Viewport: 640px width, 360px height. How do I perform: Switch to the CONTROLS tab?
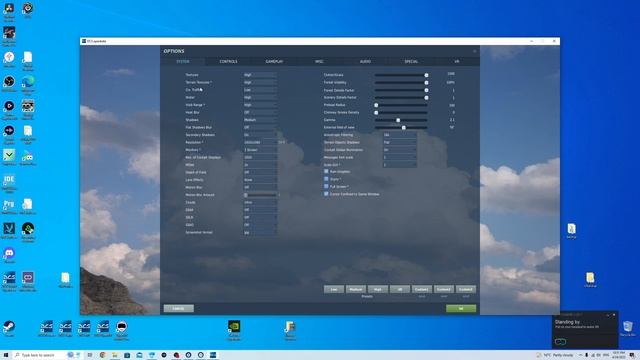[228, 61]
